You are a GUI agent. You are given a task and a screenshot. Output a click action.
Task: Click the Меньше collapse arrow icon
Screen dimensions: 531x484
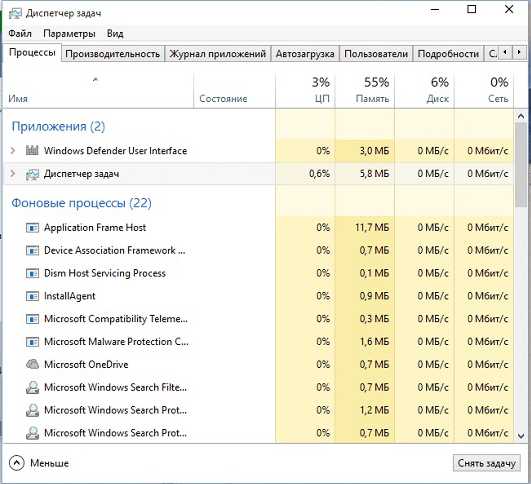point(17,463)
